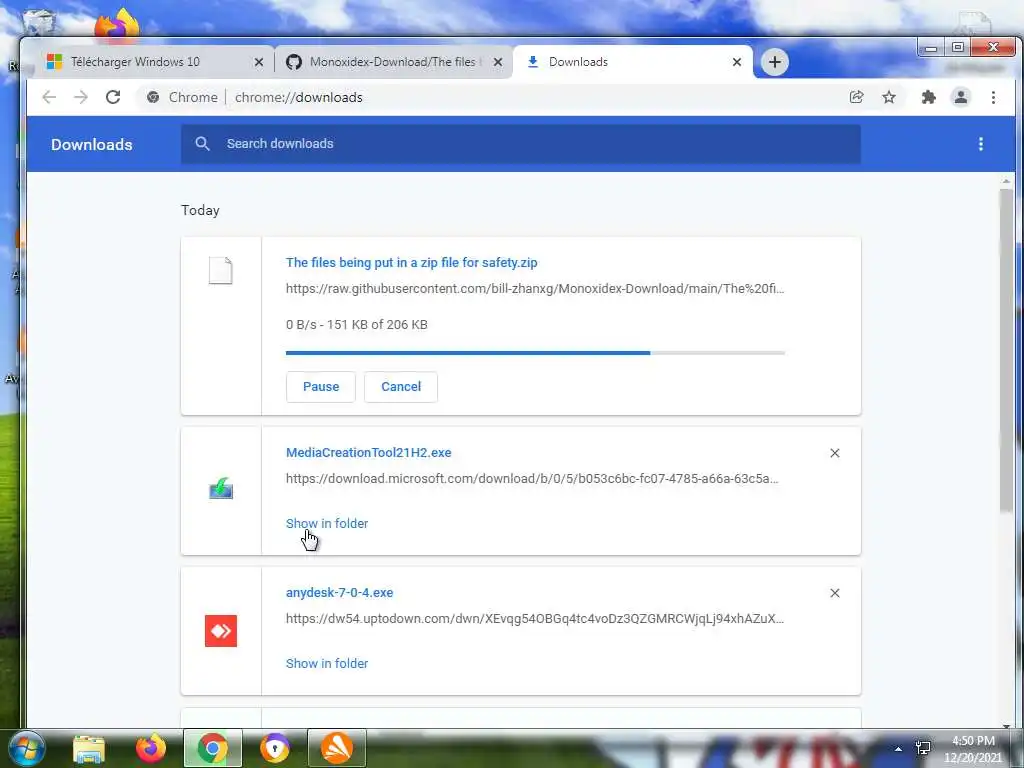Click the Today date heading
The height and width of the screenshot is (768, 1024).
pos(200,210)
